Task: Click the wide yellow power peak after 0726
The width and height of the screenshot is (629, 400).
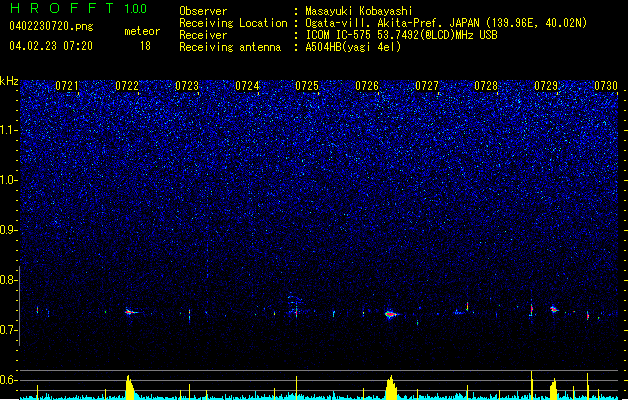Action: point(391,387)
